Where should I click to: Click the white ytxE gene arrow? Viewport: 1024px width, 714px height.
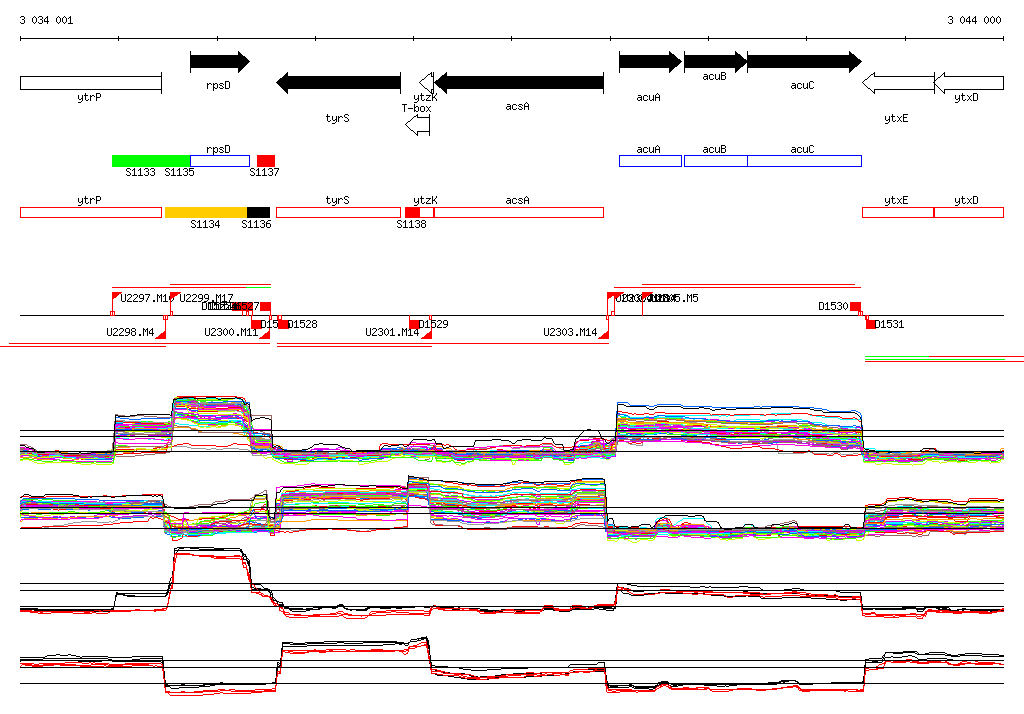898,83
